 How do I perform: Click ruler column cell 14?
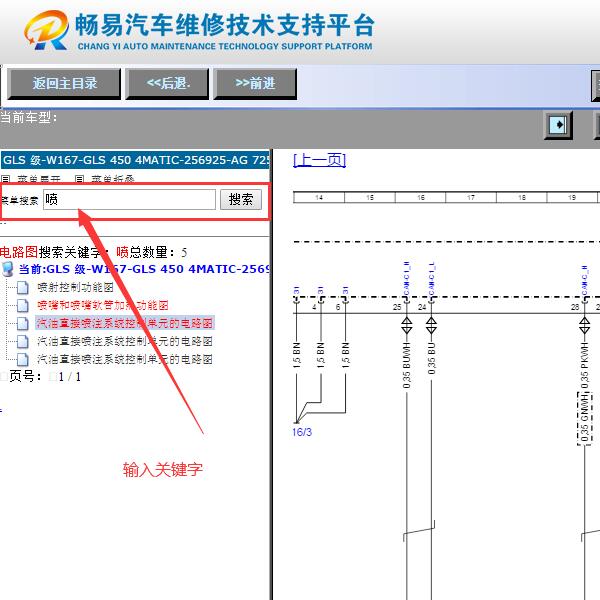pyautogui.click(x=319, y=197)
